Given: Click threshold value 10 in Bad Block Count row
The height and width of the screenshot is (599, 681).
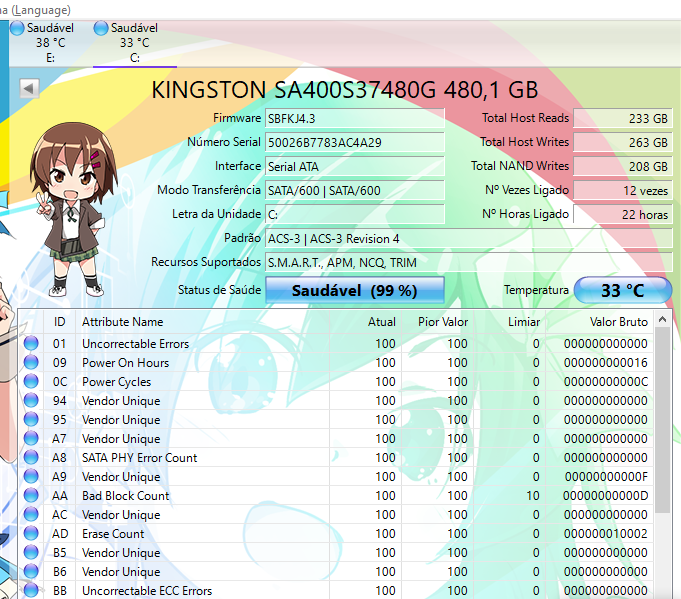Looking at the screenshot, I should [533, 496].
